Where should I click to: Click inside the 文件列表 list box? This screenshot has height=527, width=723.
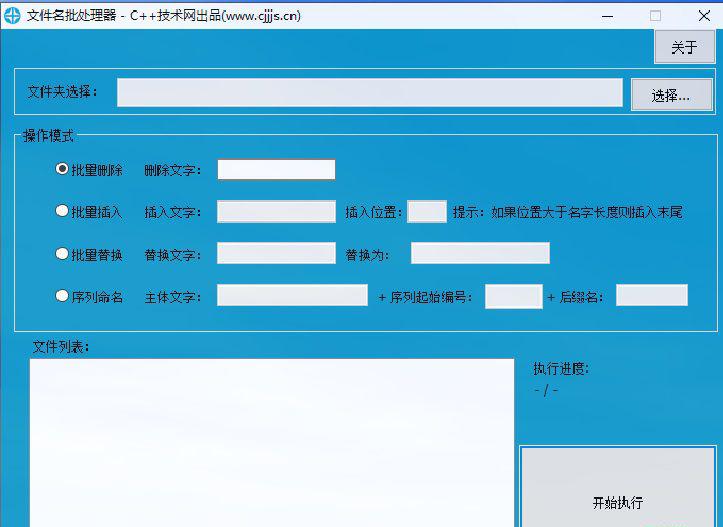click(272, 443)
